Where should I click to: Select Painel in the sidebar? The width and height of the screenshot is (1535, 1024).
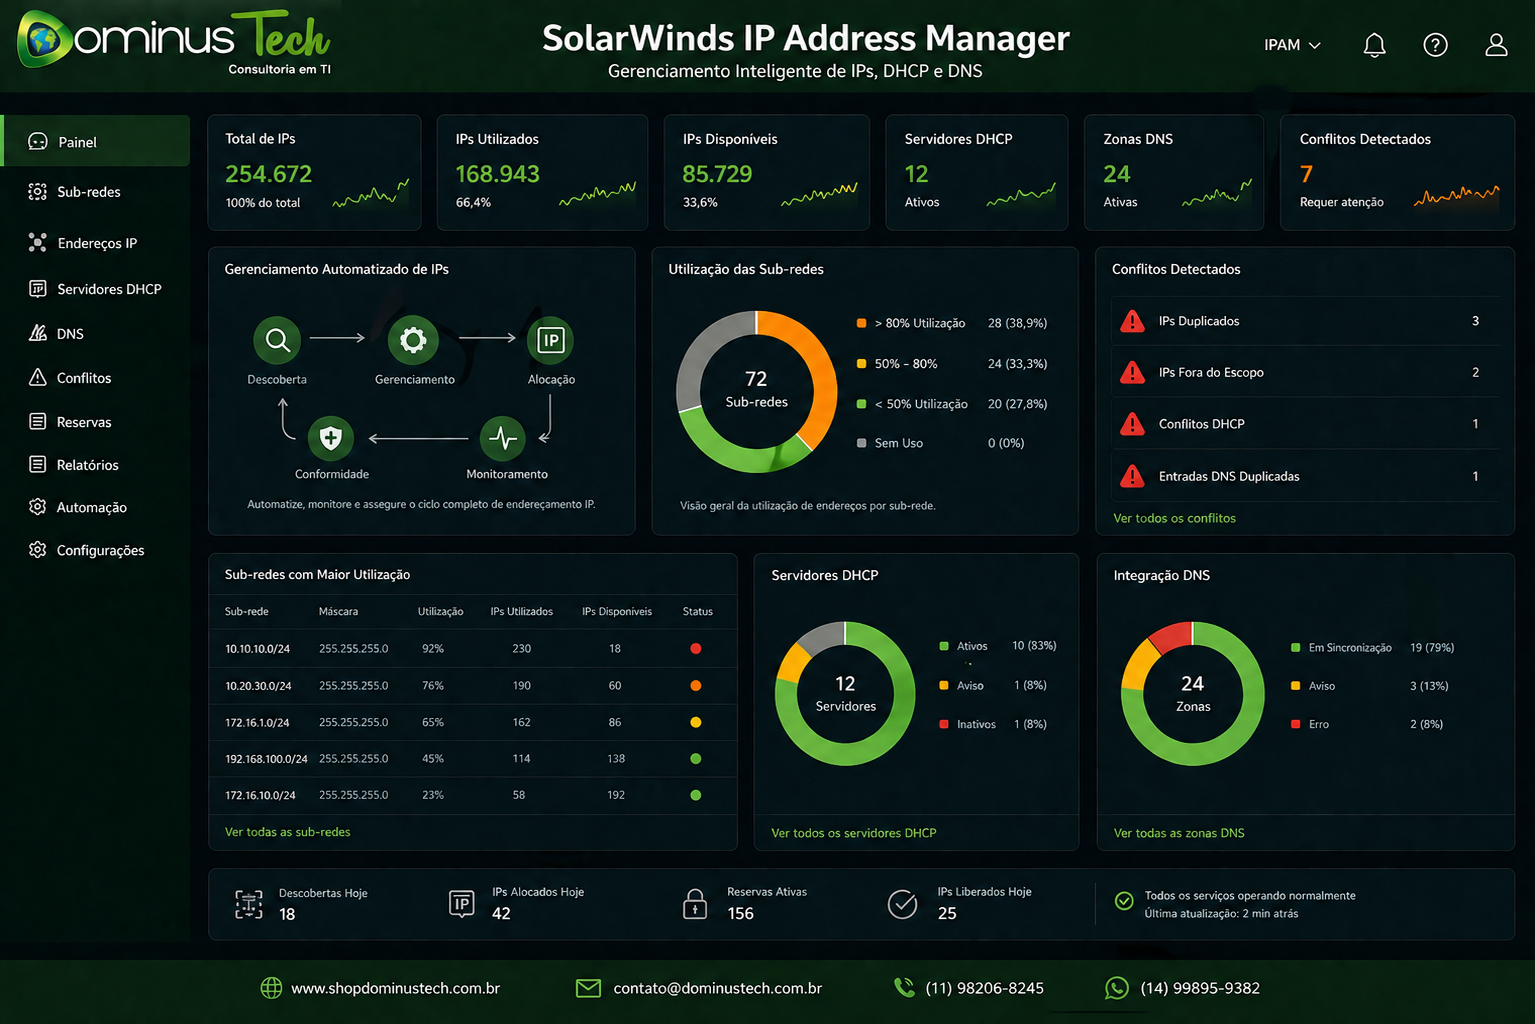pyautogui.click(x=96, y=141)
